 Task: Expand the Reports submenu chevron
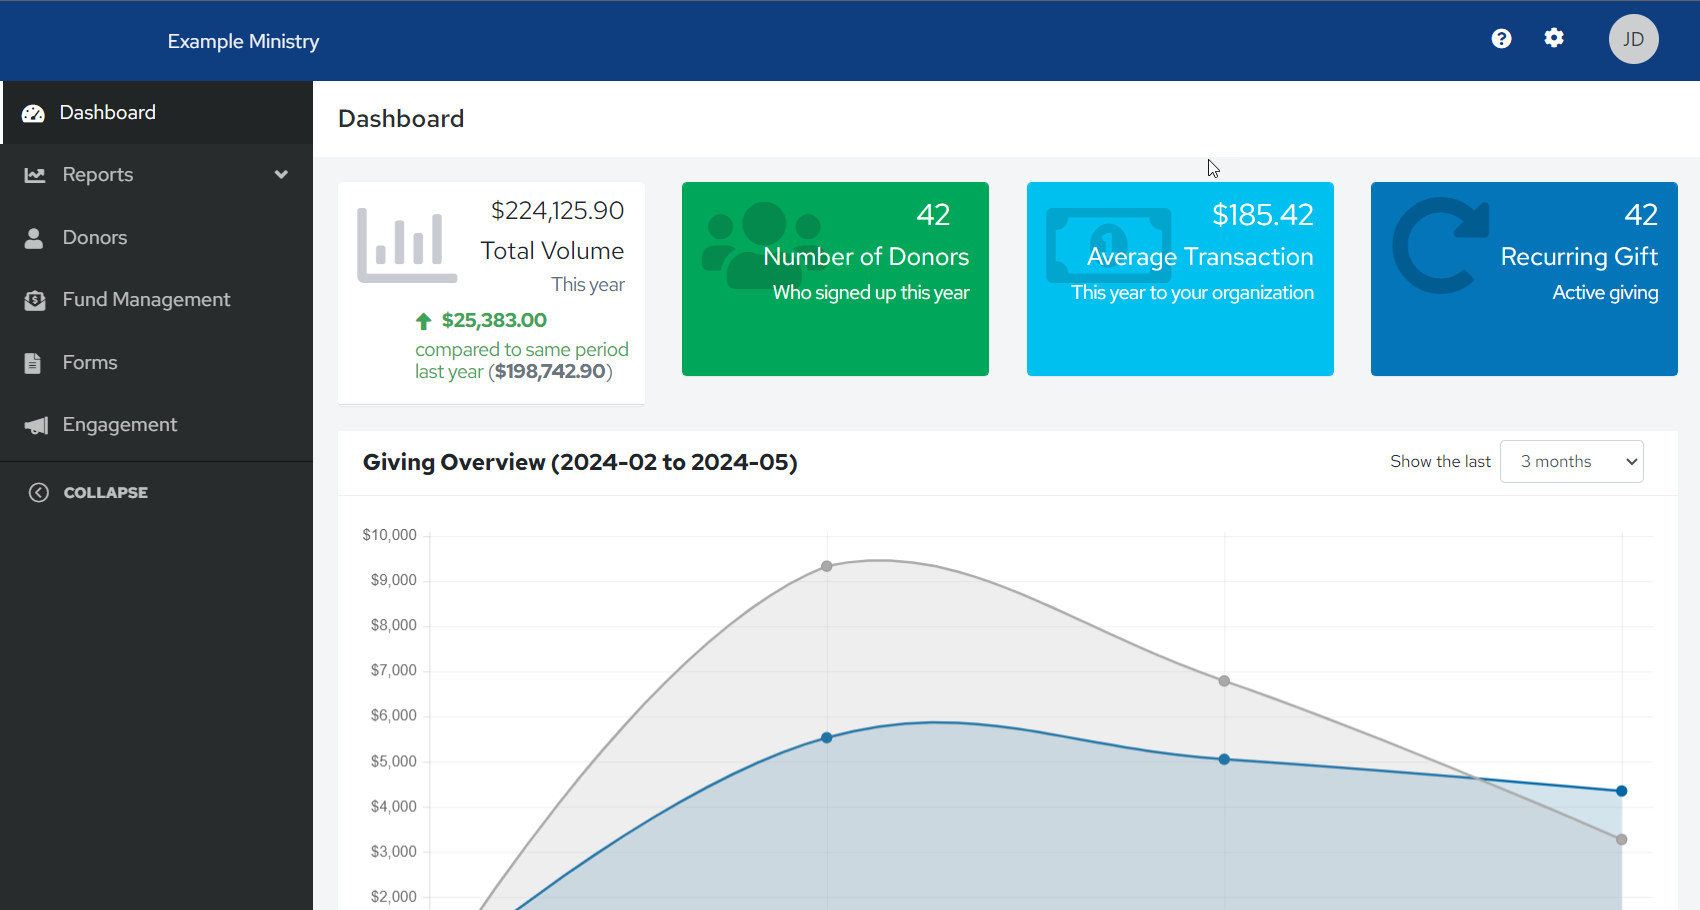point(281,174)
